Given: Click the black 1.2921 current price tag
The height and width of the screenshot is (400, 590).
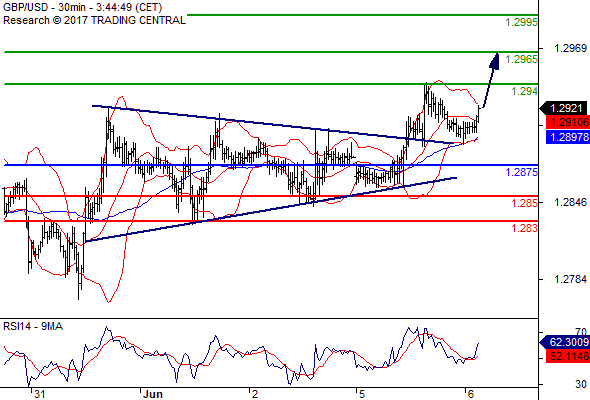Looking at the screenshot, I should tap(564, 108).
